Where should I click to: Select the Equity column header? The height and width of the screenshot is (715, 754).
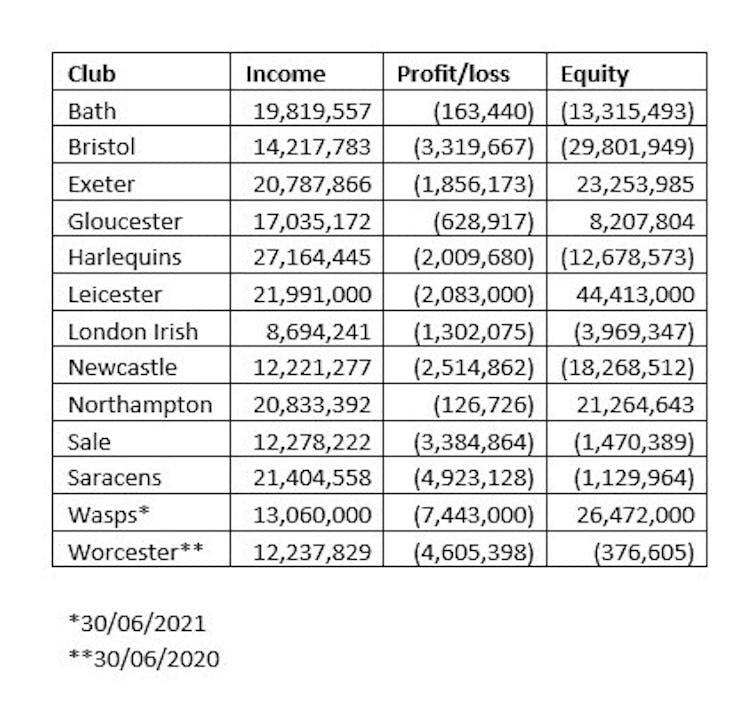click(x=594, y=74)
